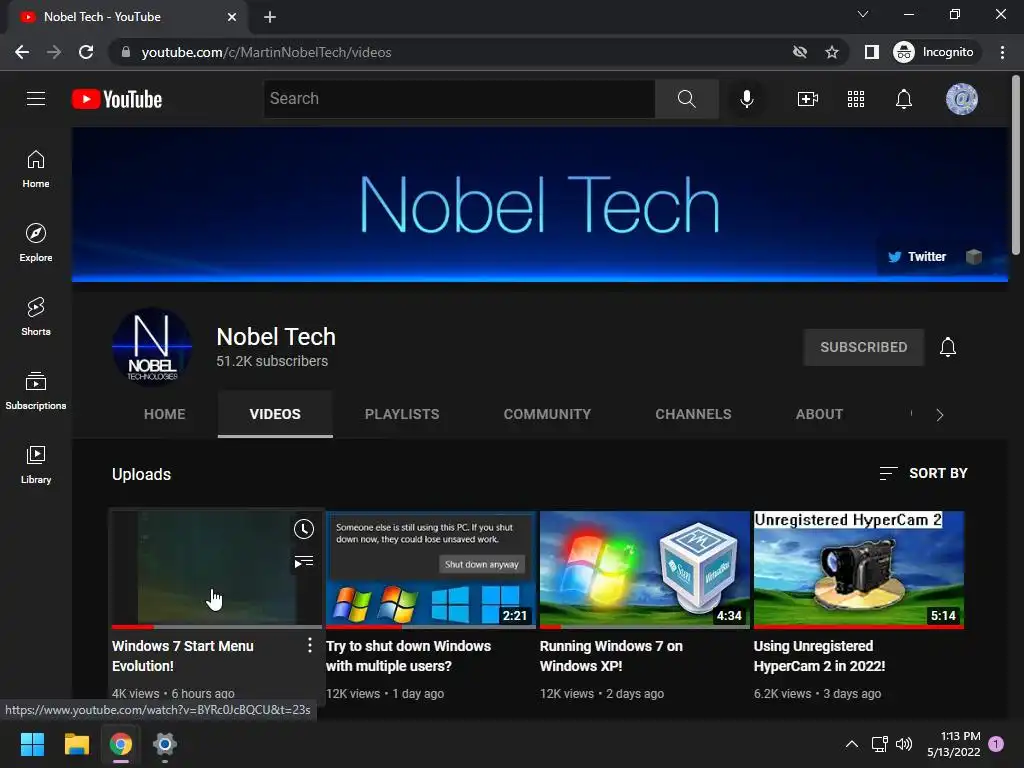Go back with browser back arrow

point(22,52)
